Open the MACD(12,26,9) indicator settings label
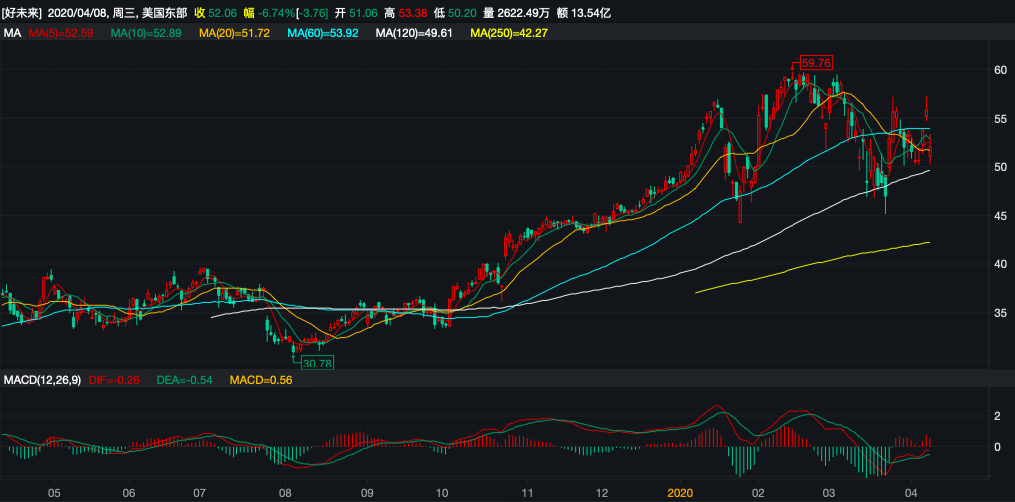This screenshot has height=502, width=1015. tap(43, 381)
